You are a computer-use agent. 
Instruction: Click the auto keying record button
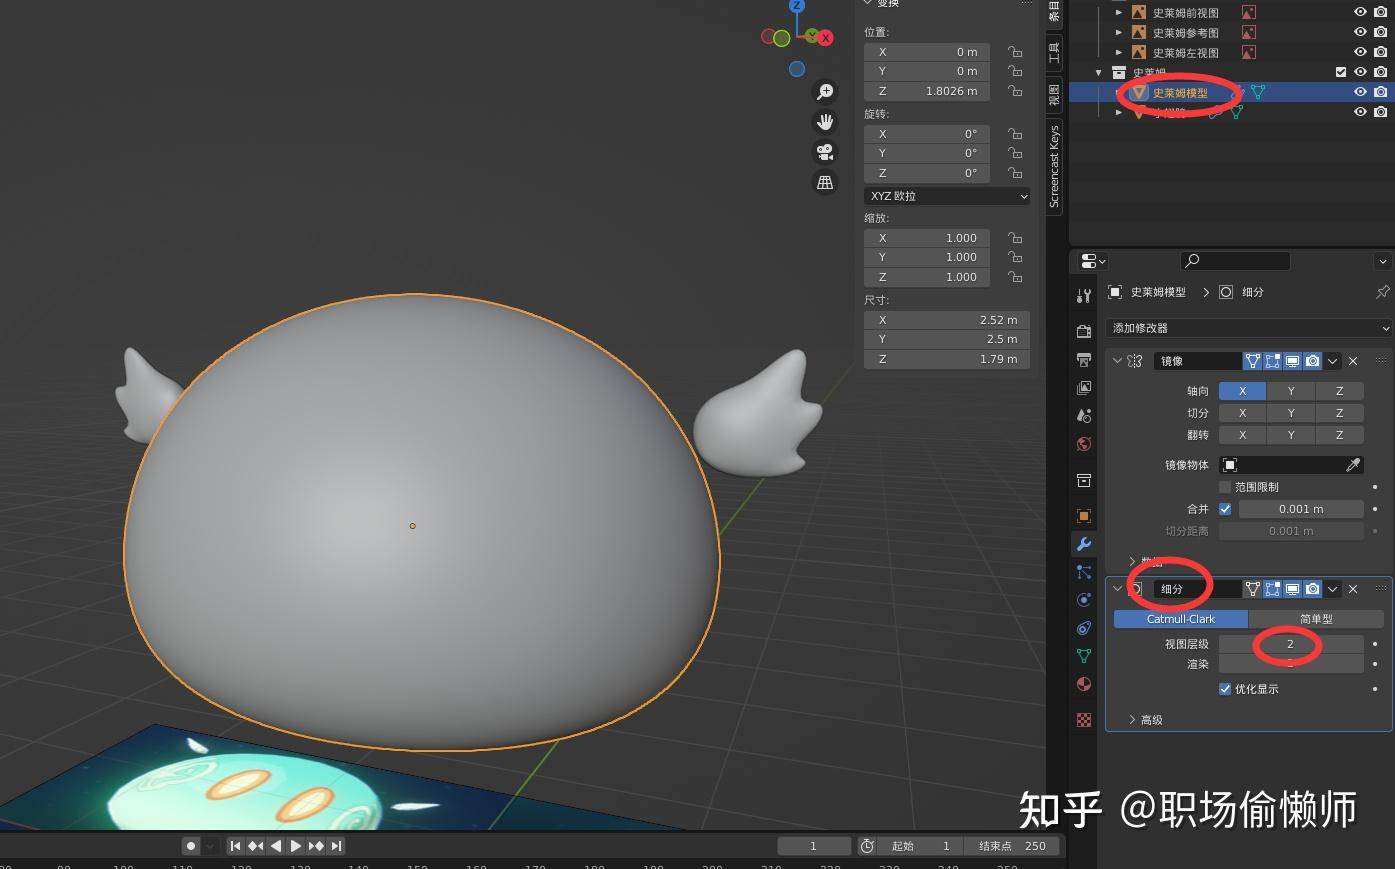(x=191, y=846)
